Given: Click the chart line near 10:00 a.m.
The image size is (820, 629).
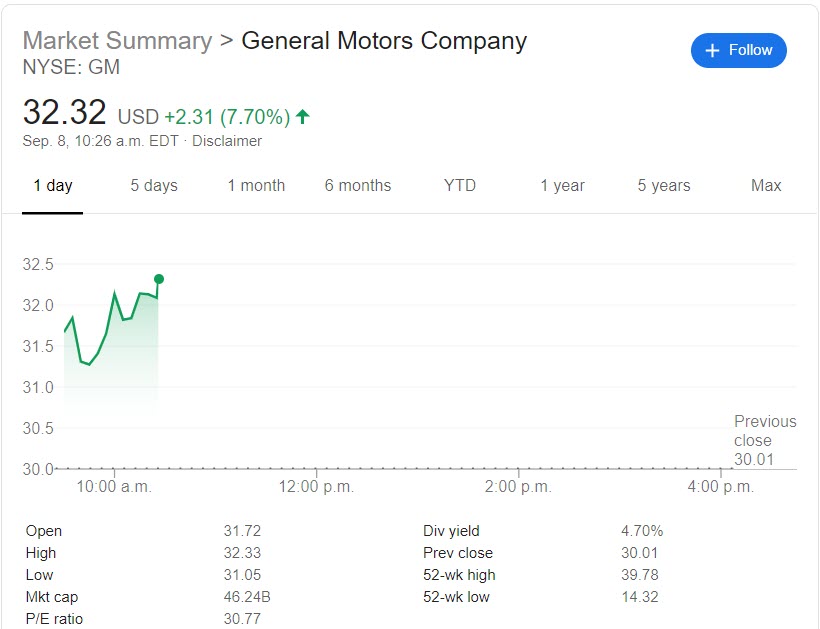Looking at the screenshot, I should tap(115, 294).
